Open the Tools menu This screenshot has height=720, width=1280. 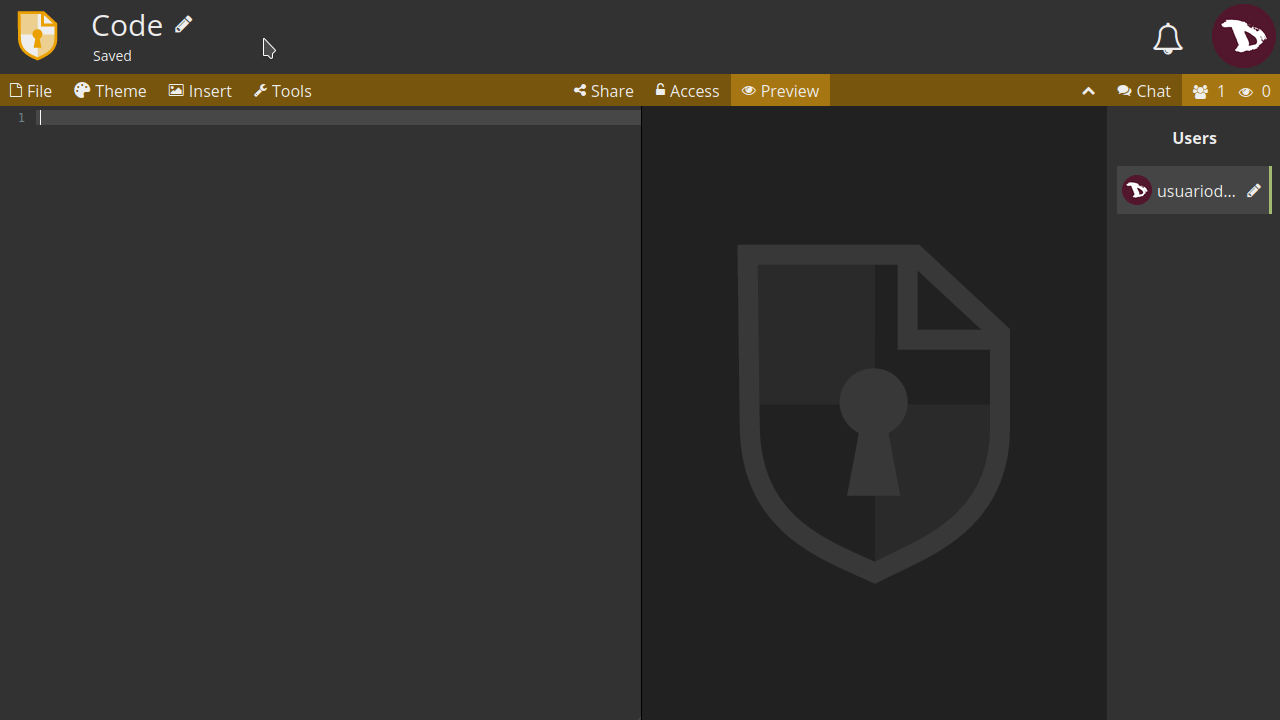[282, 91]
